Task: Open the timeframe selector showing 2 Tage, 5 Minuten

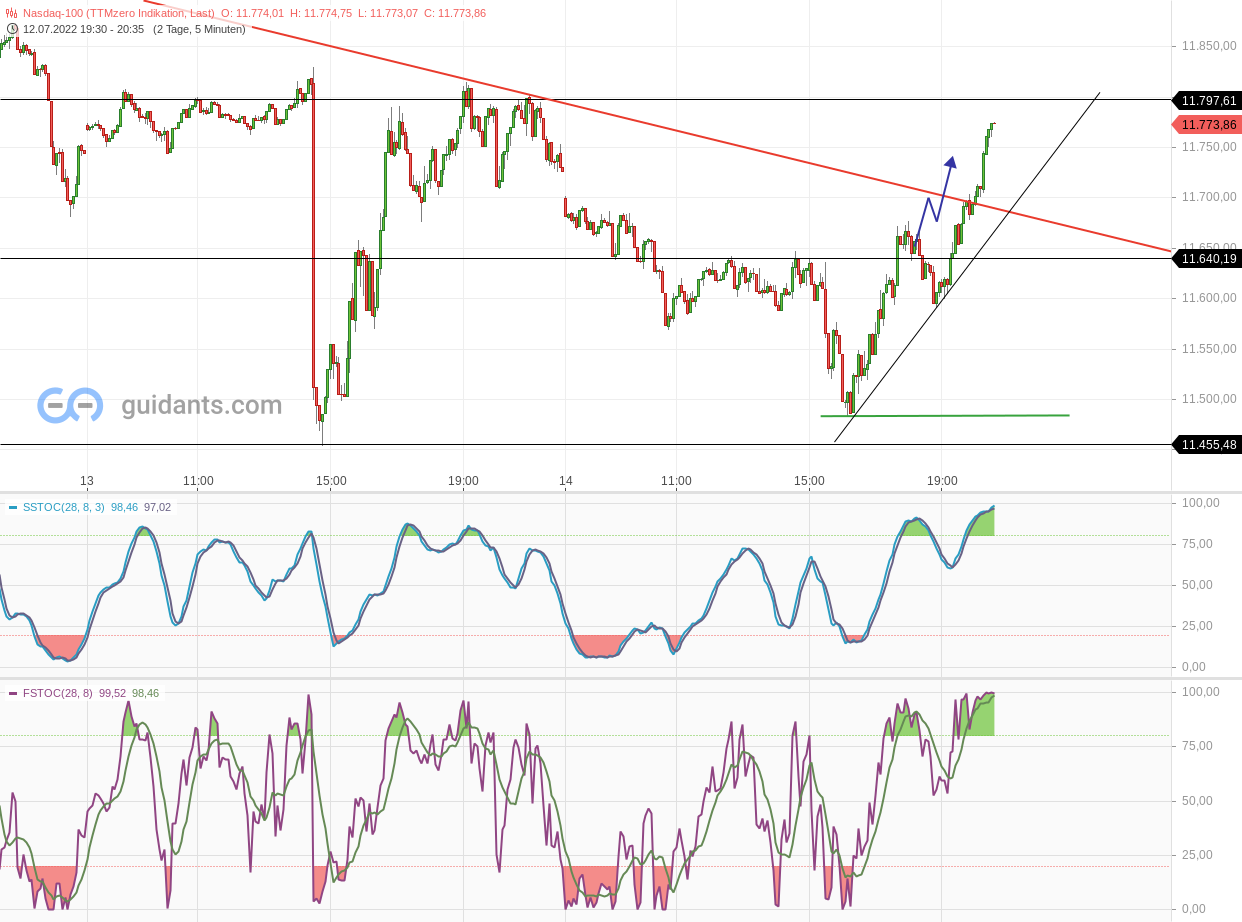Action: (x=200, y=29)
